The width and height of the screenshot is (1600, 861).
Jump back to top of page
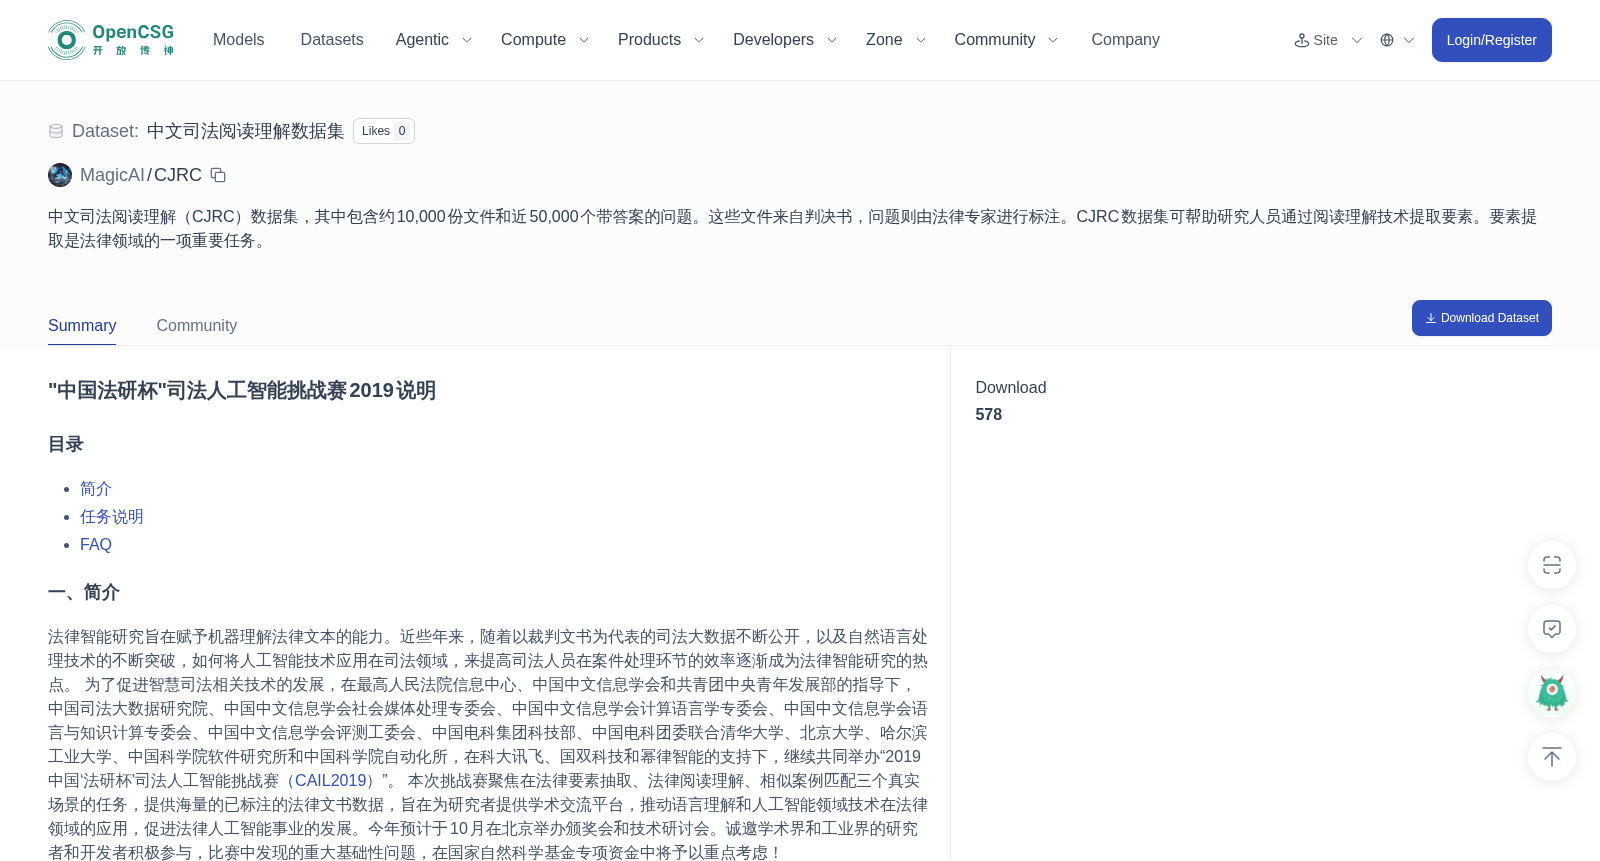1552,757
